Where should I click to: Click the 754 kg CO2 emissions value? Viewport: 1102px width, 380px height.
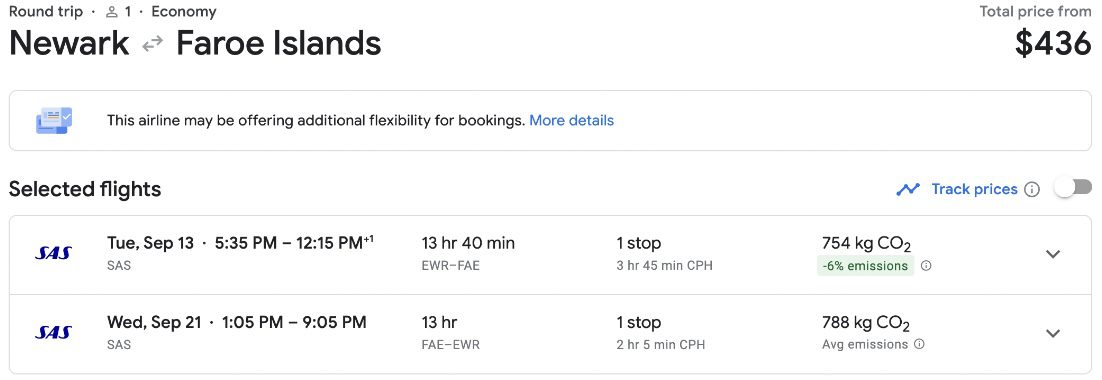click(867, 244)
